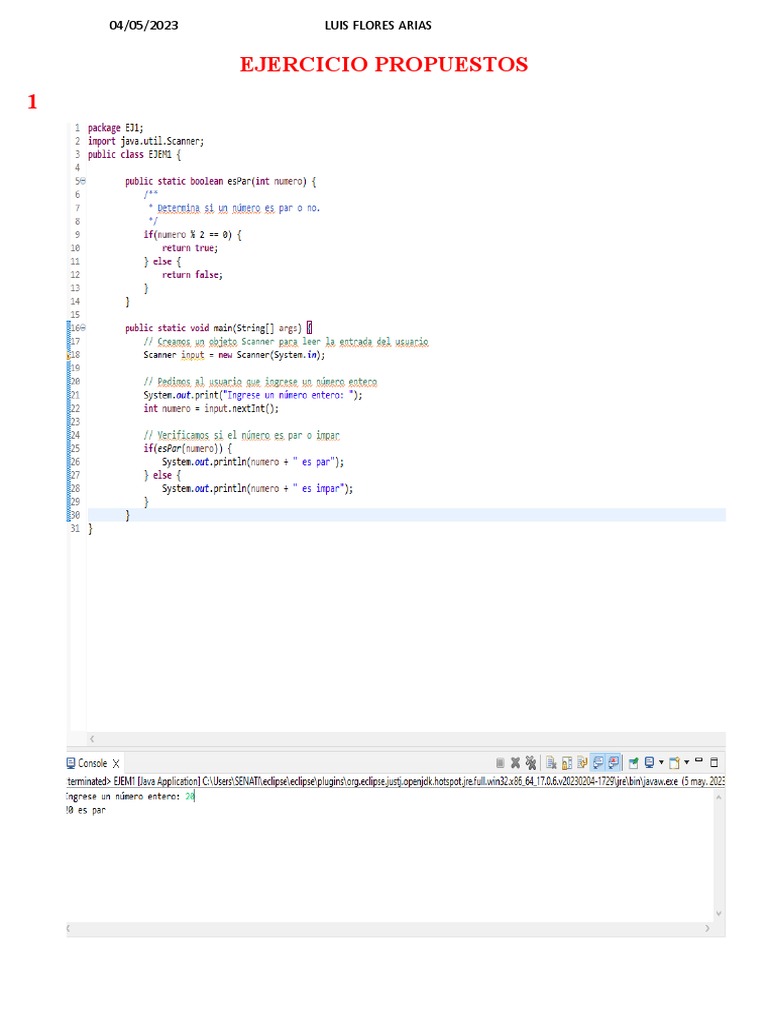The image size is (768, 1024).
Task: Open the Display Selected Console dropdown arrow
Action: [661, 762]
